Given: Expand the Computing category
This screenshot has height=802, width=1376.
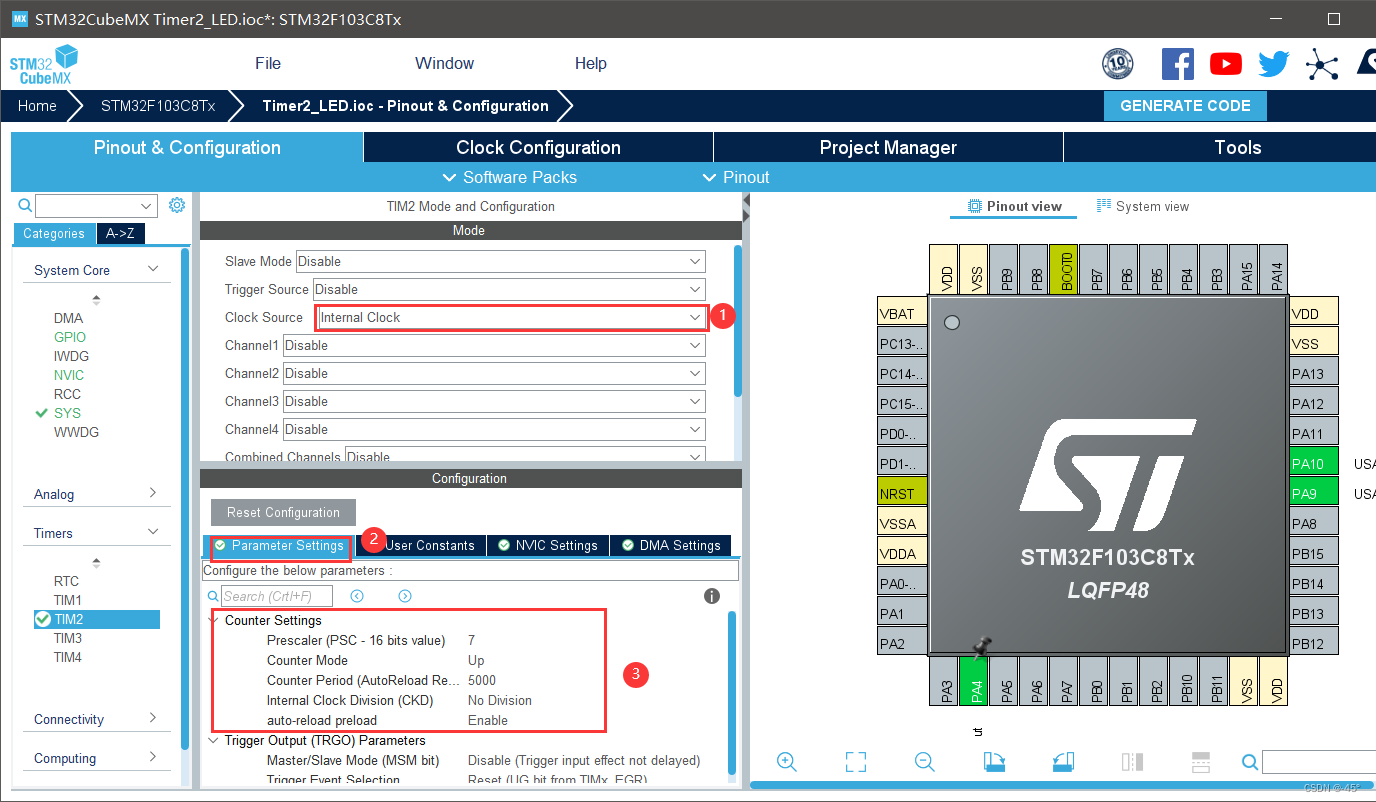Looking at the screenshot, I should pos(153,757).
